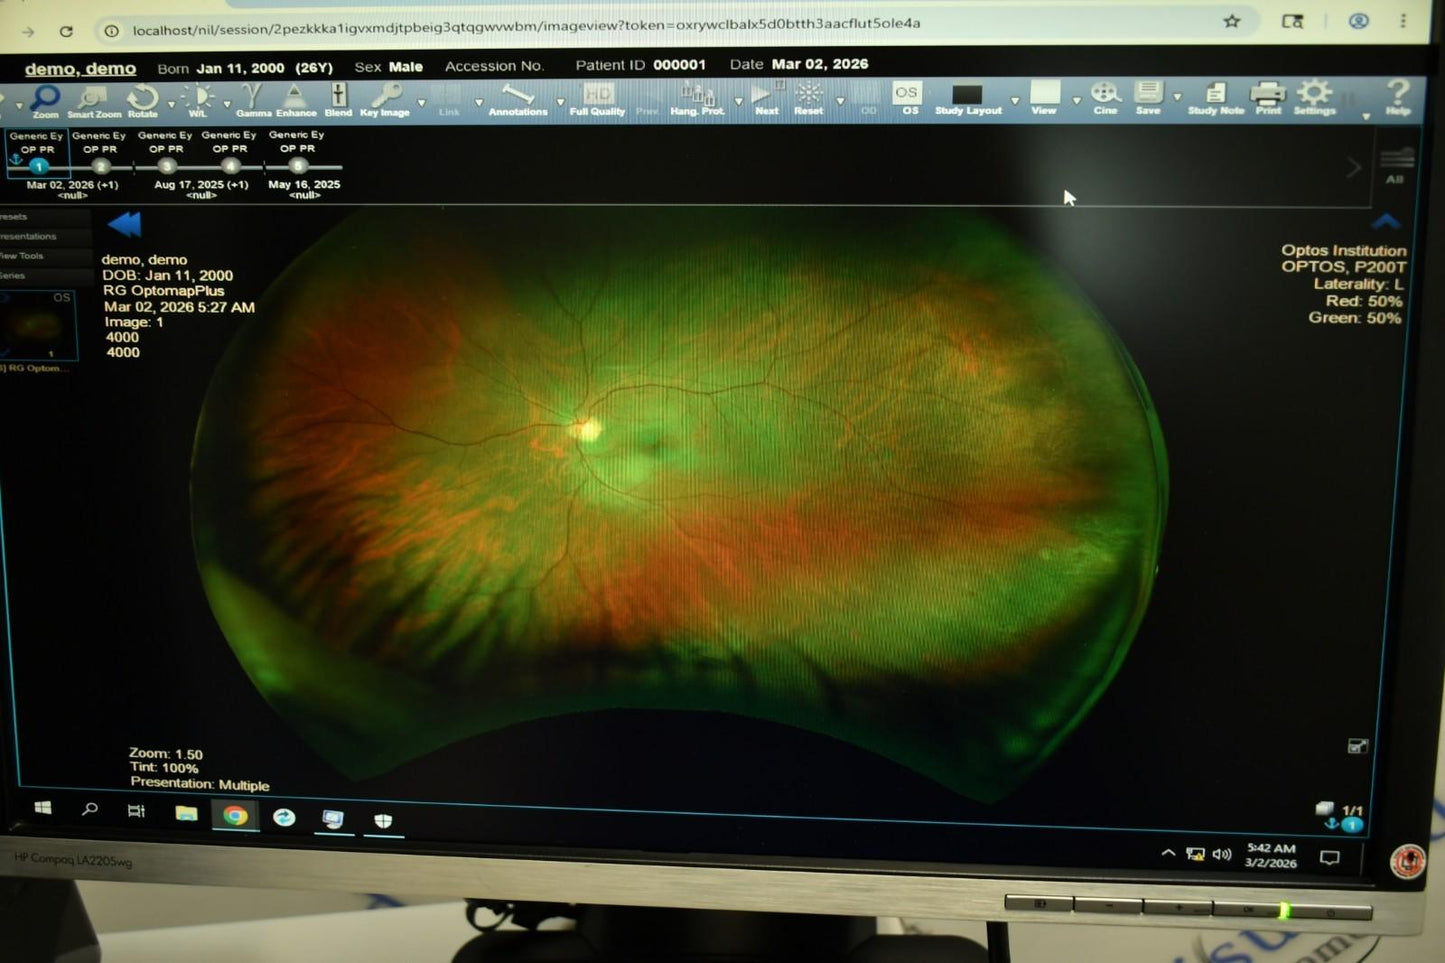1445x963 pixels.
Task: Show All studies in timeline
Action: point(1396,166)
